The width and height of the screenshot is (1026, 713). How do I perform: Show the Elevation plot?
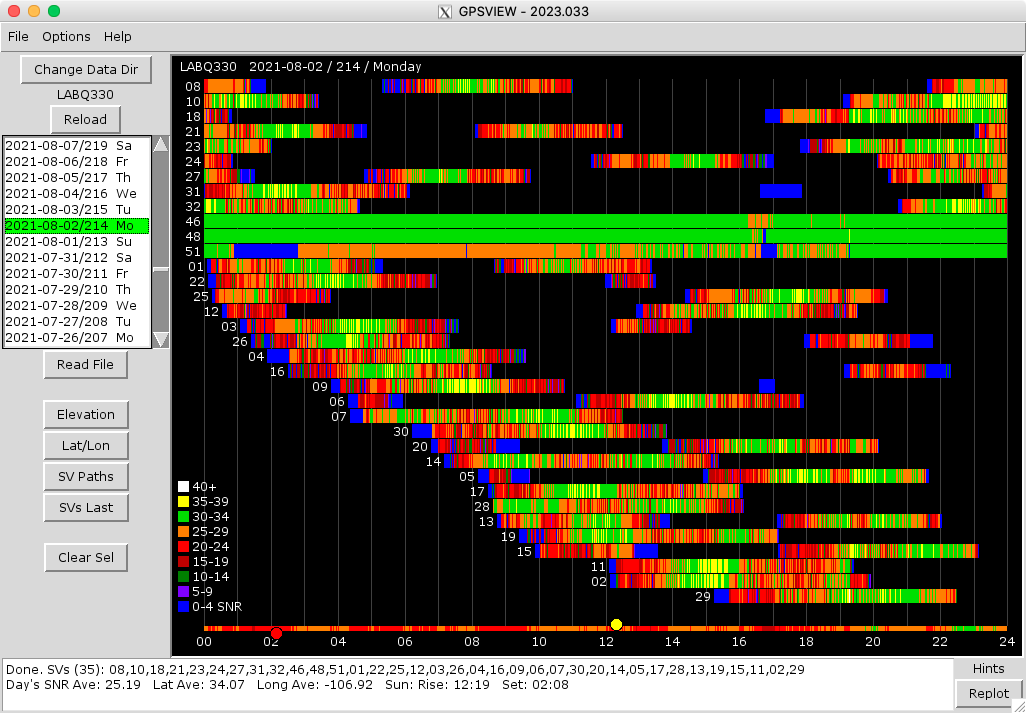[85, 414]
